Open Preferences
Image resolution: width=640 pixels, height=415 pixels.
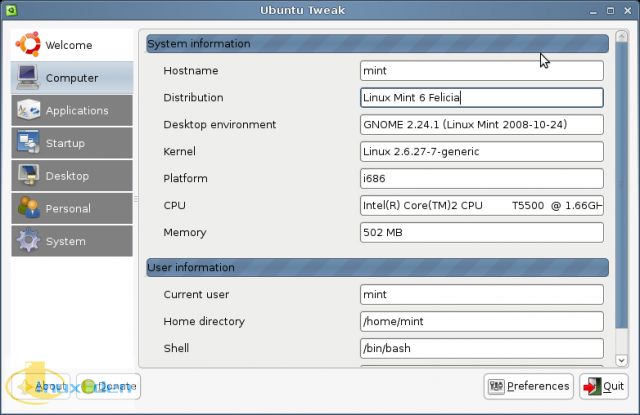pos(529,386)
